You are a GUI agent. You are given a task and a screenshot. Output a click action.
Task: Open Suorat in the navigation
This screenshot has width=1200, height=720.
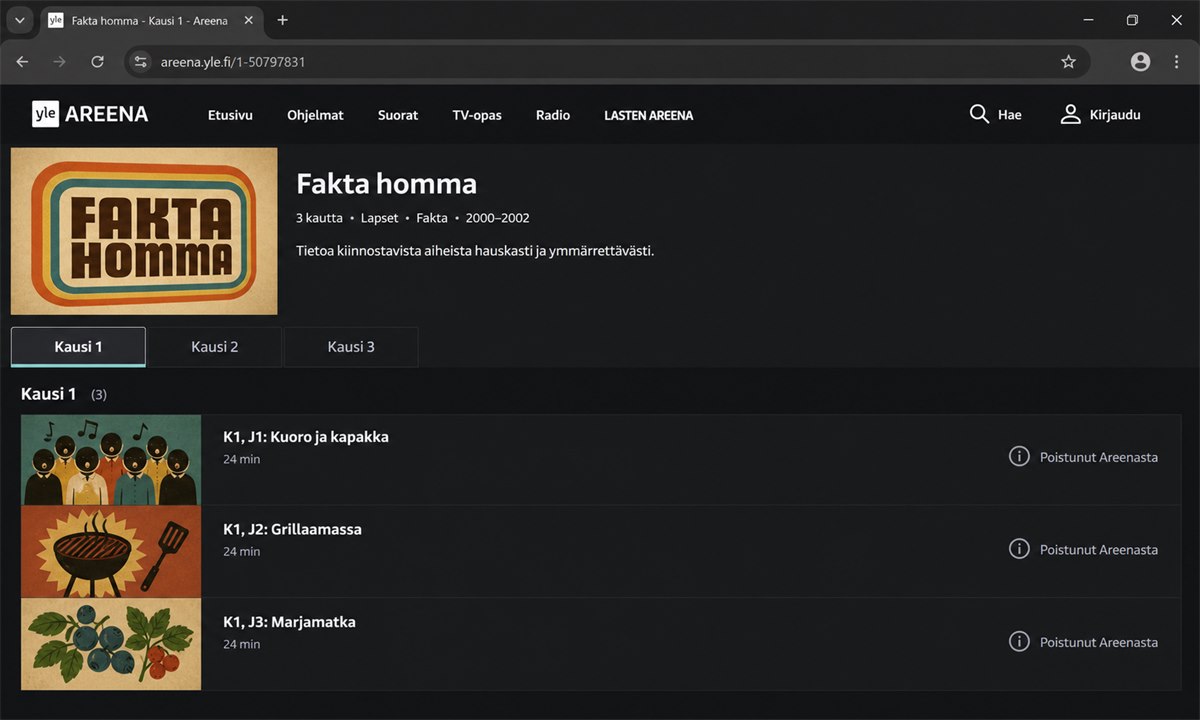pyautogui.click(x=398, y=115)
